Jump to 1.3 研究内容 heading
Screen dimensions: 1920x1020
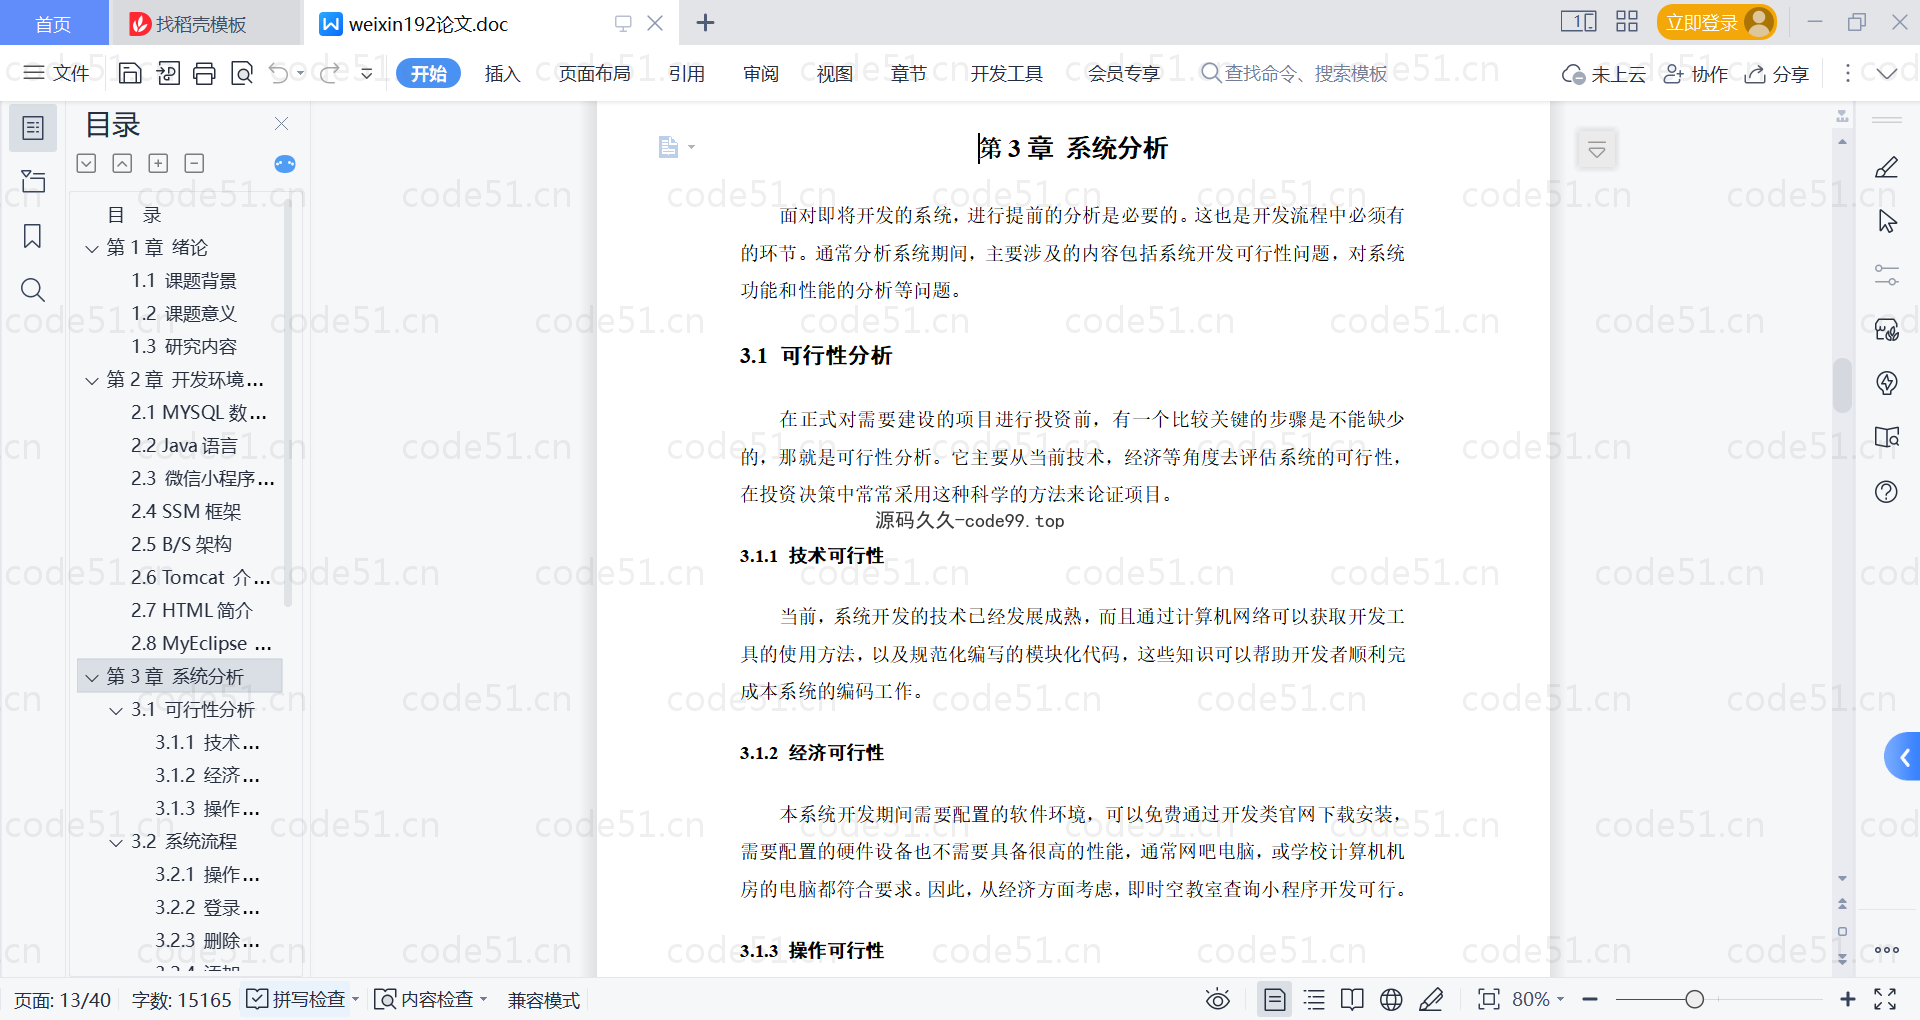click(x=184, y=347)
